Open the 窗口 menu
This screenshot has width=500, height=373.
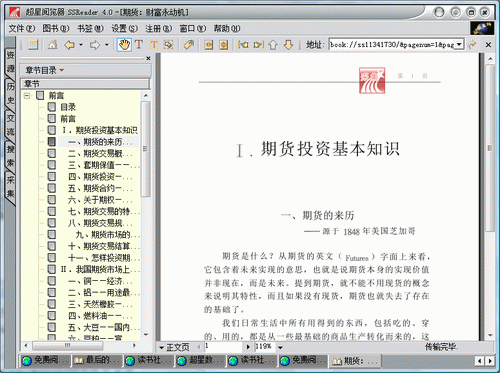coord(193,29)
